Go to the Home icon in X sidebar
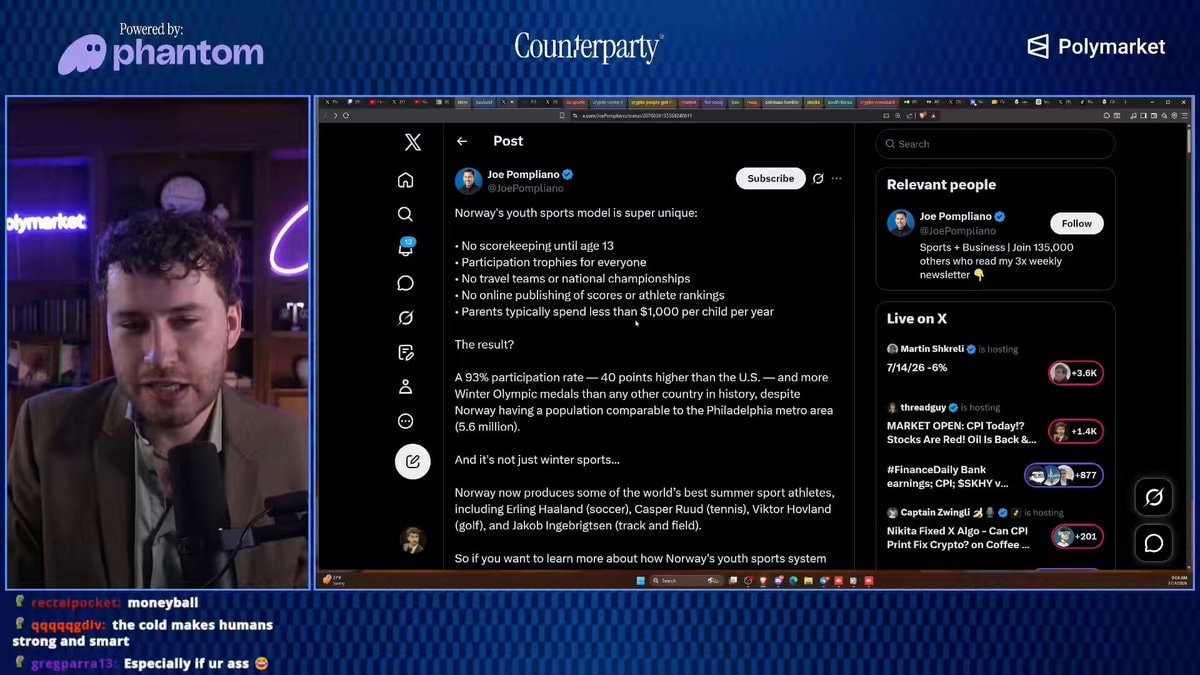This screenshot has height=675, width=1200. coord(405,180)
